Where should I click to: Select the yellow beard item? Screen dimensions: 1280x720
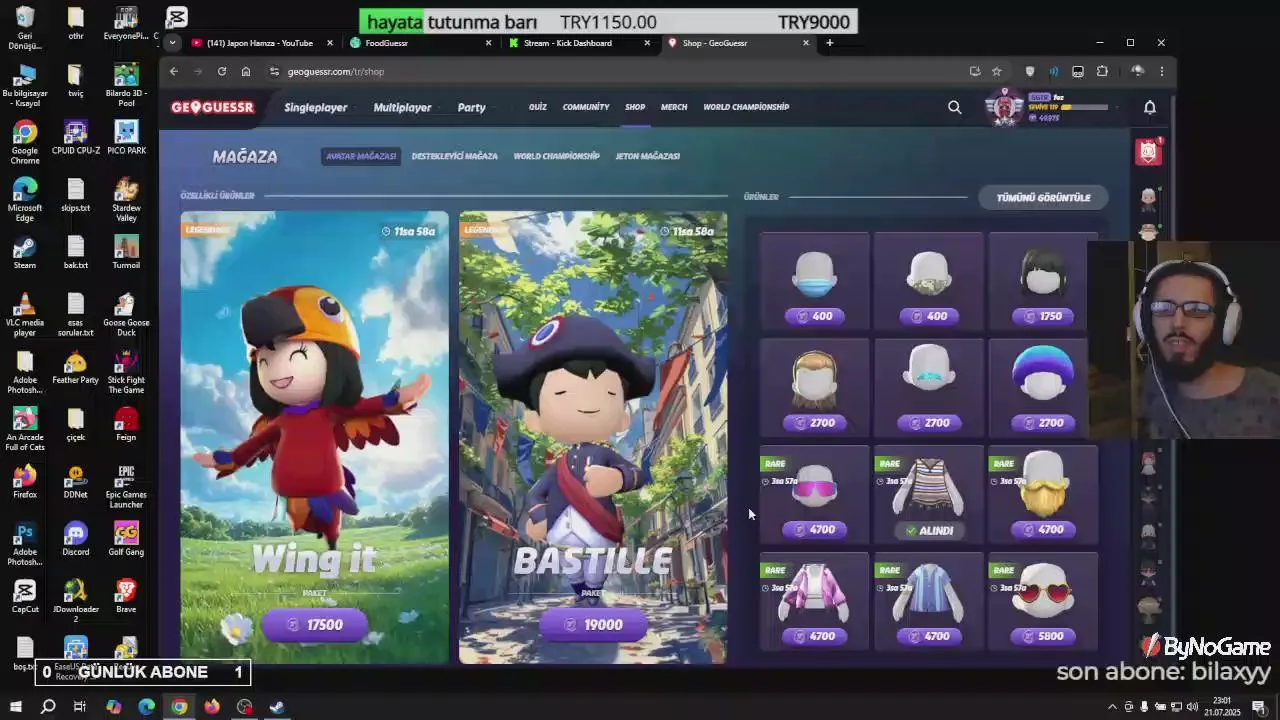click(1043, 495)
